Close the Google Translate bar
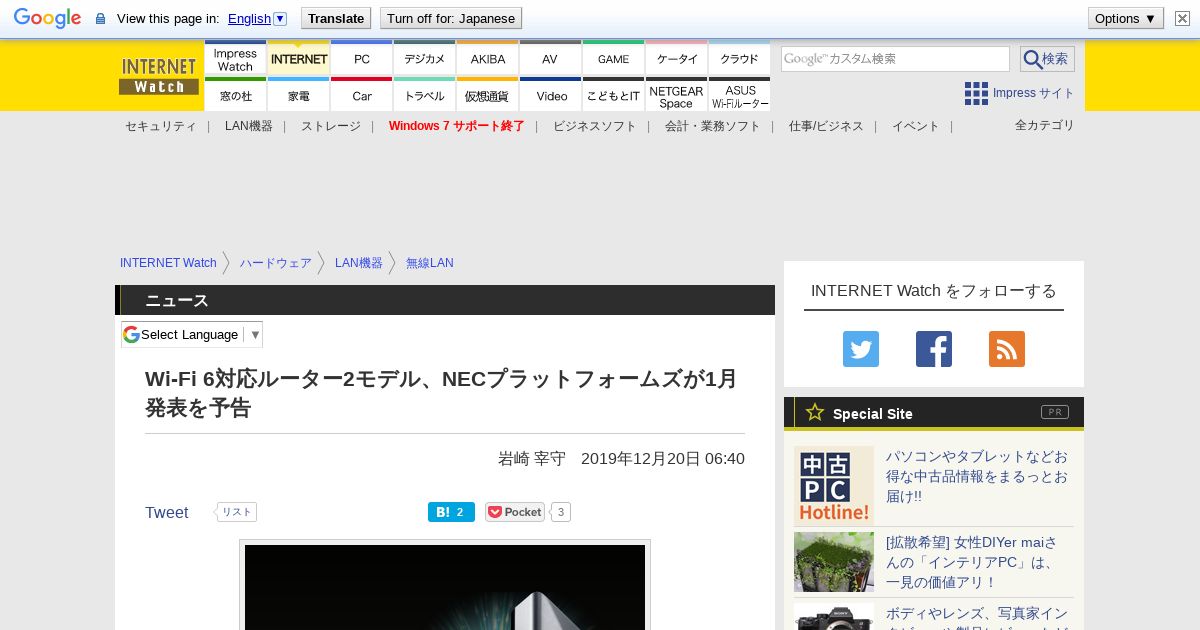1200x630 pixels. pyautogui.click(x=1182, y=18)
